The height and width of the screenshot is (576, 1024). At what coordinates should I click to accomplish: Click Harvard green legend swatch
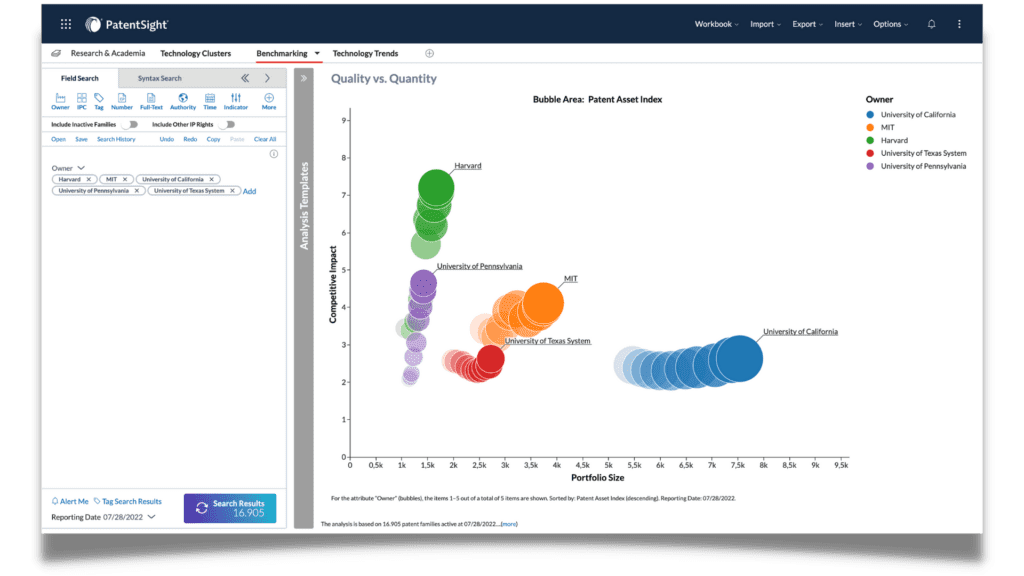pyautogui.click(x=870, y=140)
